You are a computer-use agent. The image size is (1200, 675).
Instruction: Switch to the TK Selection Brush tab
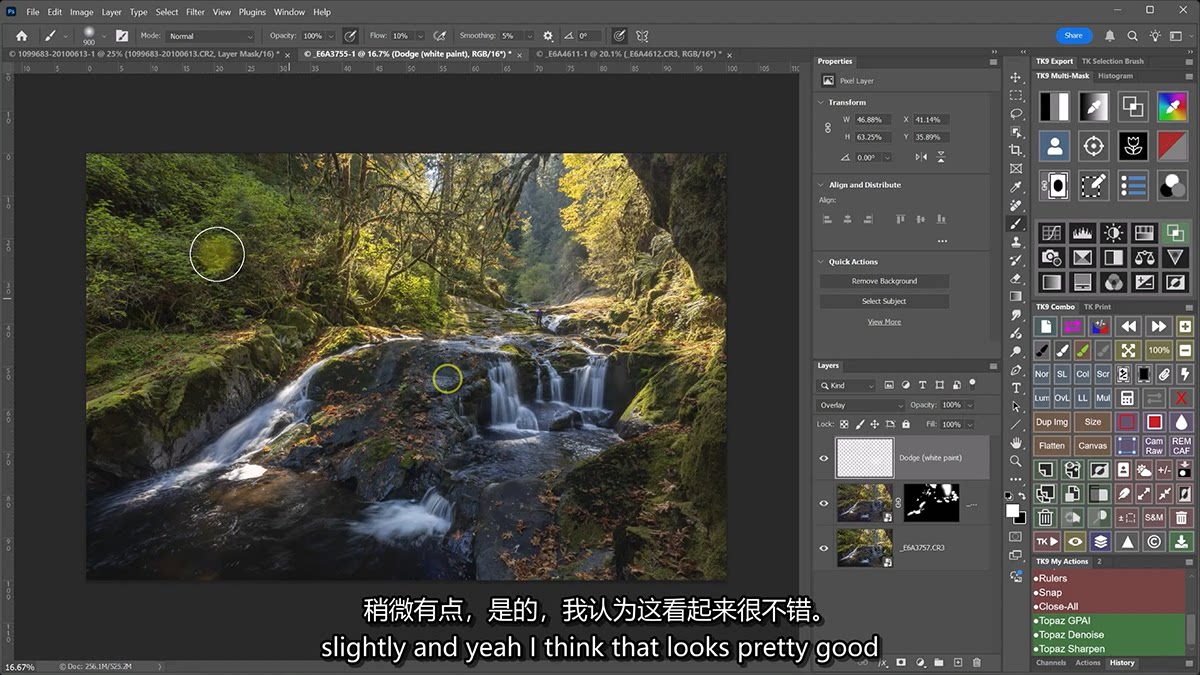click(x=1112, y=61)
